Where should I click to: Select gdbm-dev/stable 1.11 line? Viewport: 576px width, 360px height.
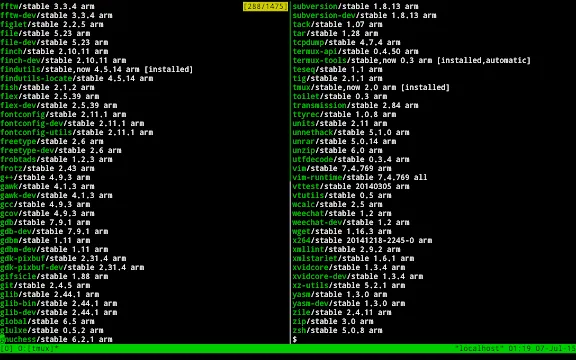click(x=54, y=249)
